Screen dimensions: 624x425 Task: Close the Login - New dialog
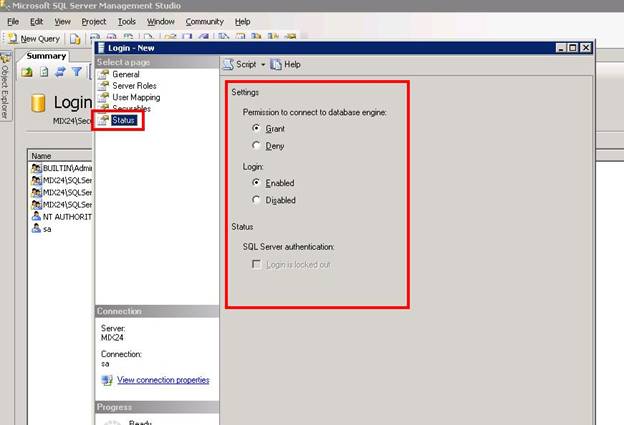pyautogui.click(x=585, y=48)
